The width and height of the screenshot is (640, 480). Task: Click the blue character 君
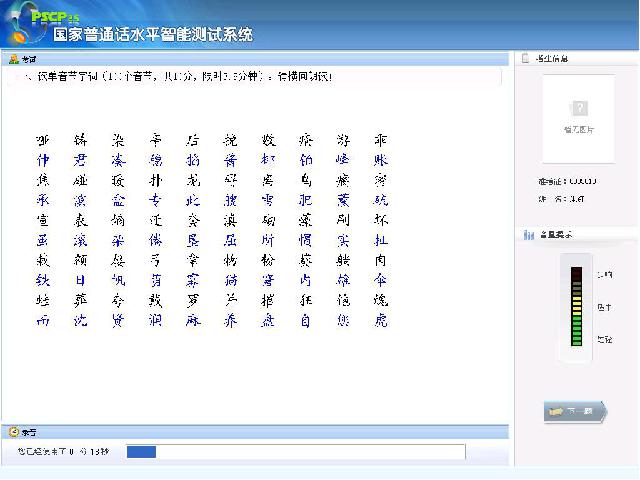(80, 160)
